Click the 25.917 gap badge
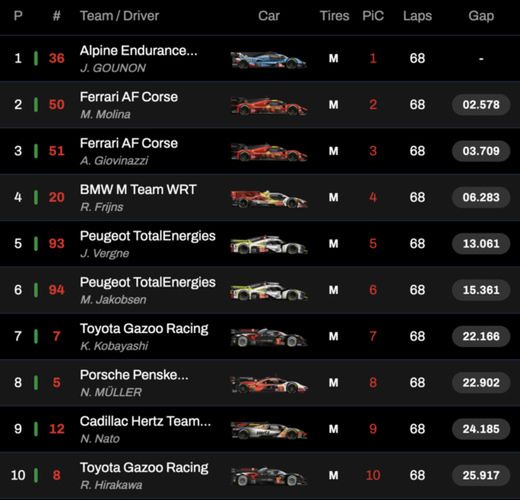Viewport: 520px width, 500px height. click(x=481, y=475)
